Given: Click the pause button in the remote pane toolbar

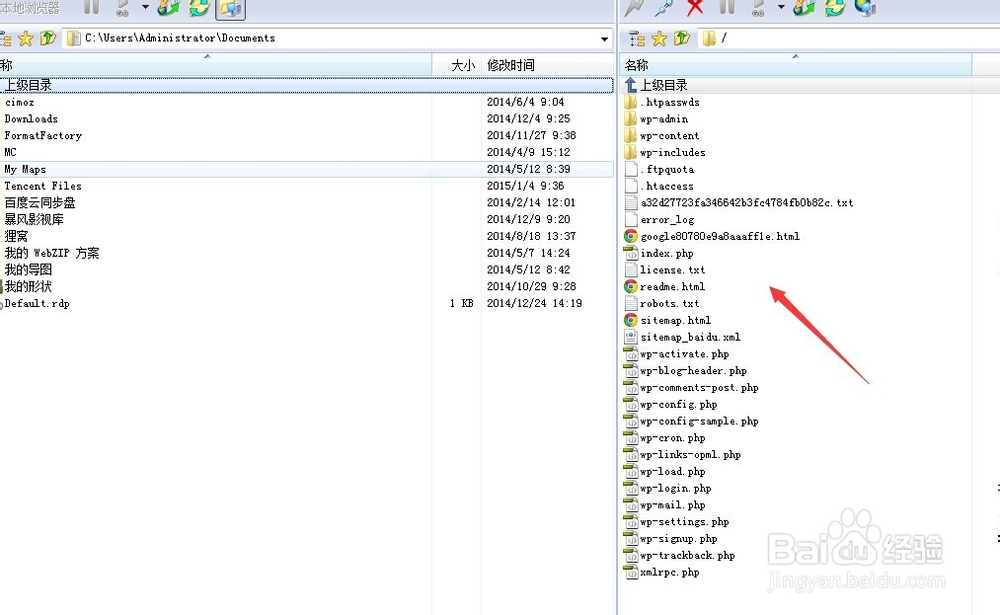Looking at the screenshot, I should click(727, 7).
